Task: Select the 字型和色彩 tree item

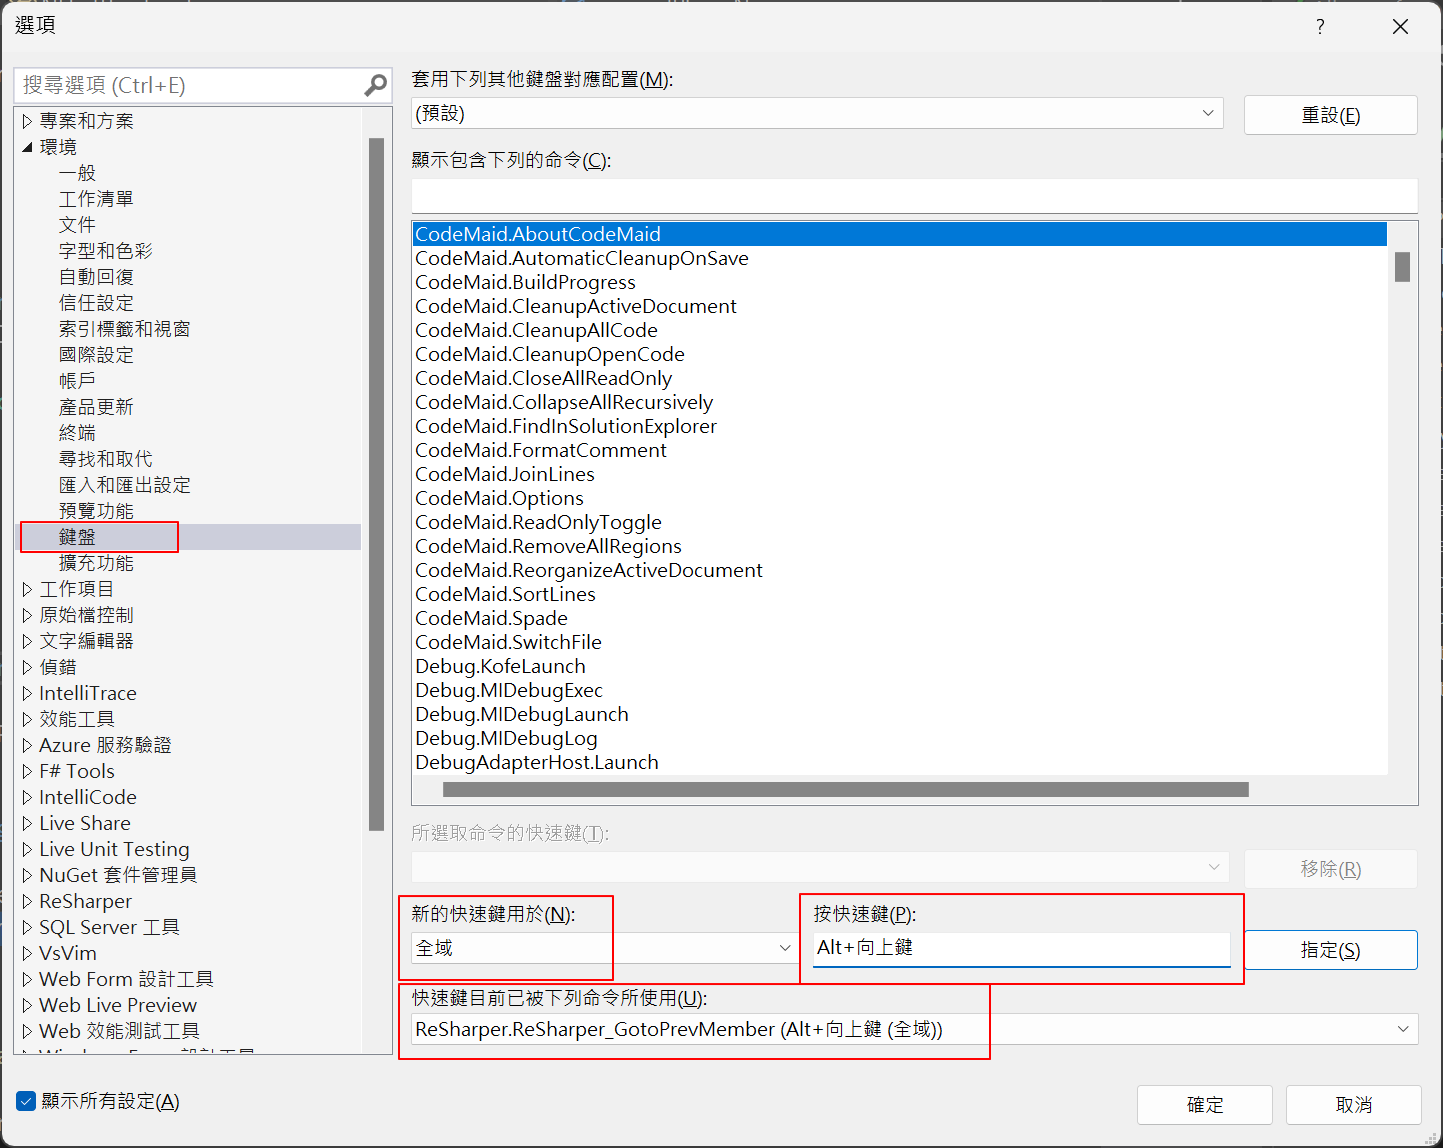Action: click(105, 251)
